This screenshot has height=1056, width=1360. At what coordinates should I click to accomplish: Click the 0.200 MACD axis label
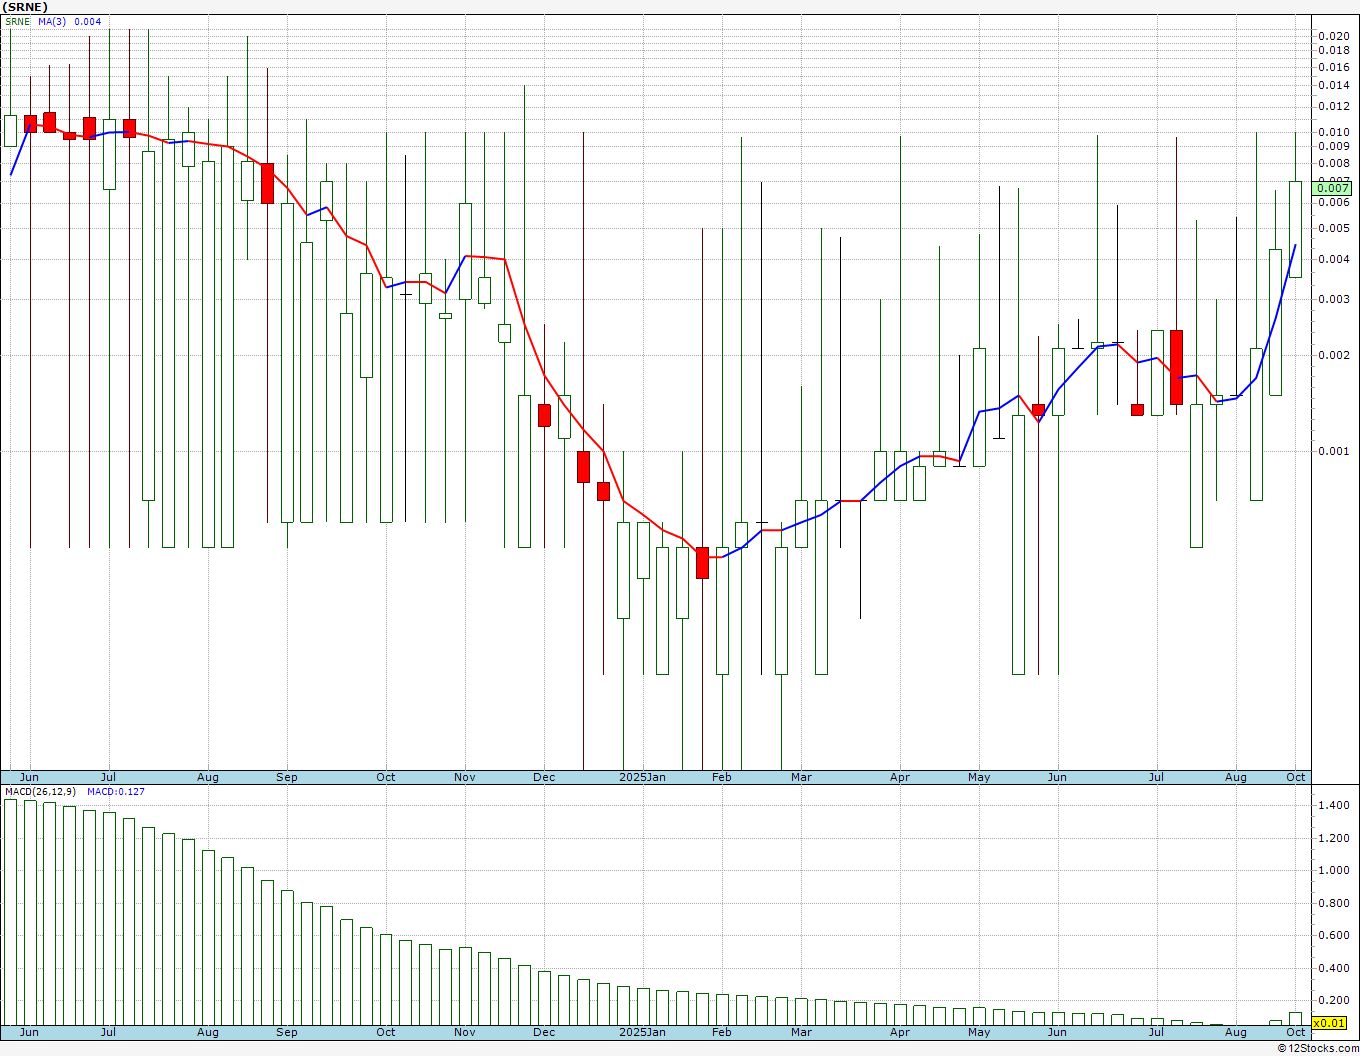tap(1334, 1000)
